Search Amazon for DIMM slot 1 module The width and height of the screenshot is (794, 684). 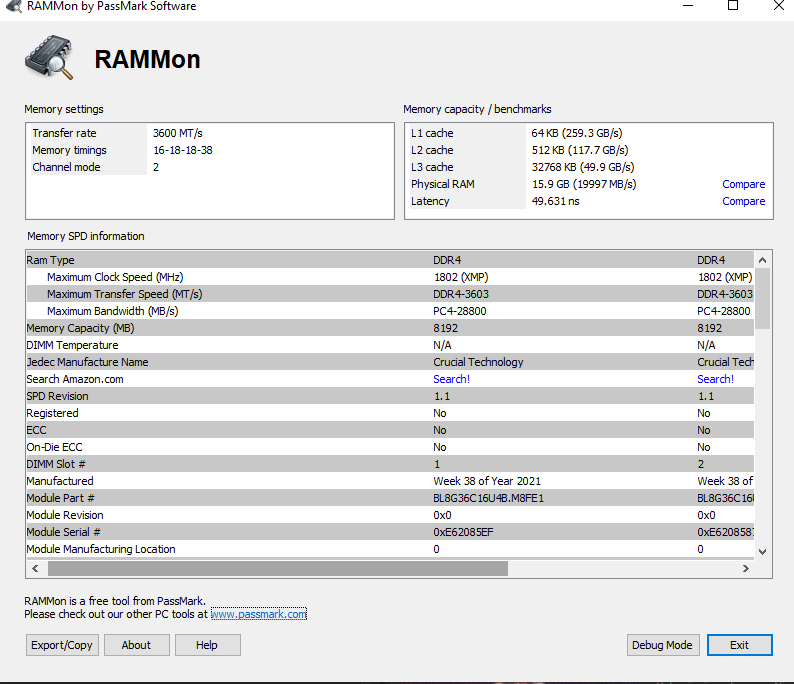[x=451, y=379]
